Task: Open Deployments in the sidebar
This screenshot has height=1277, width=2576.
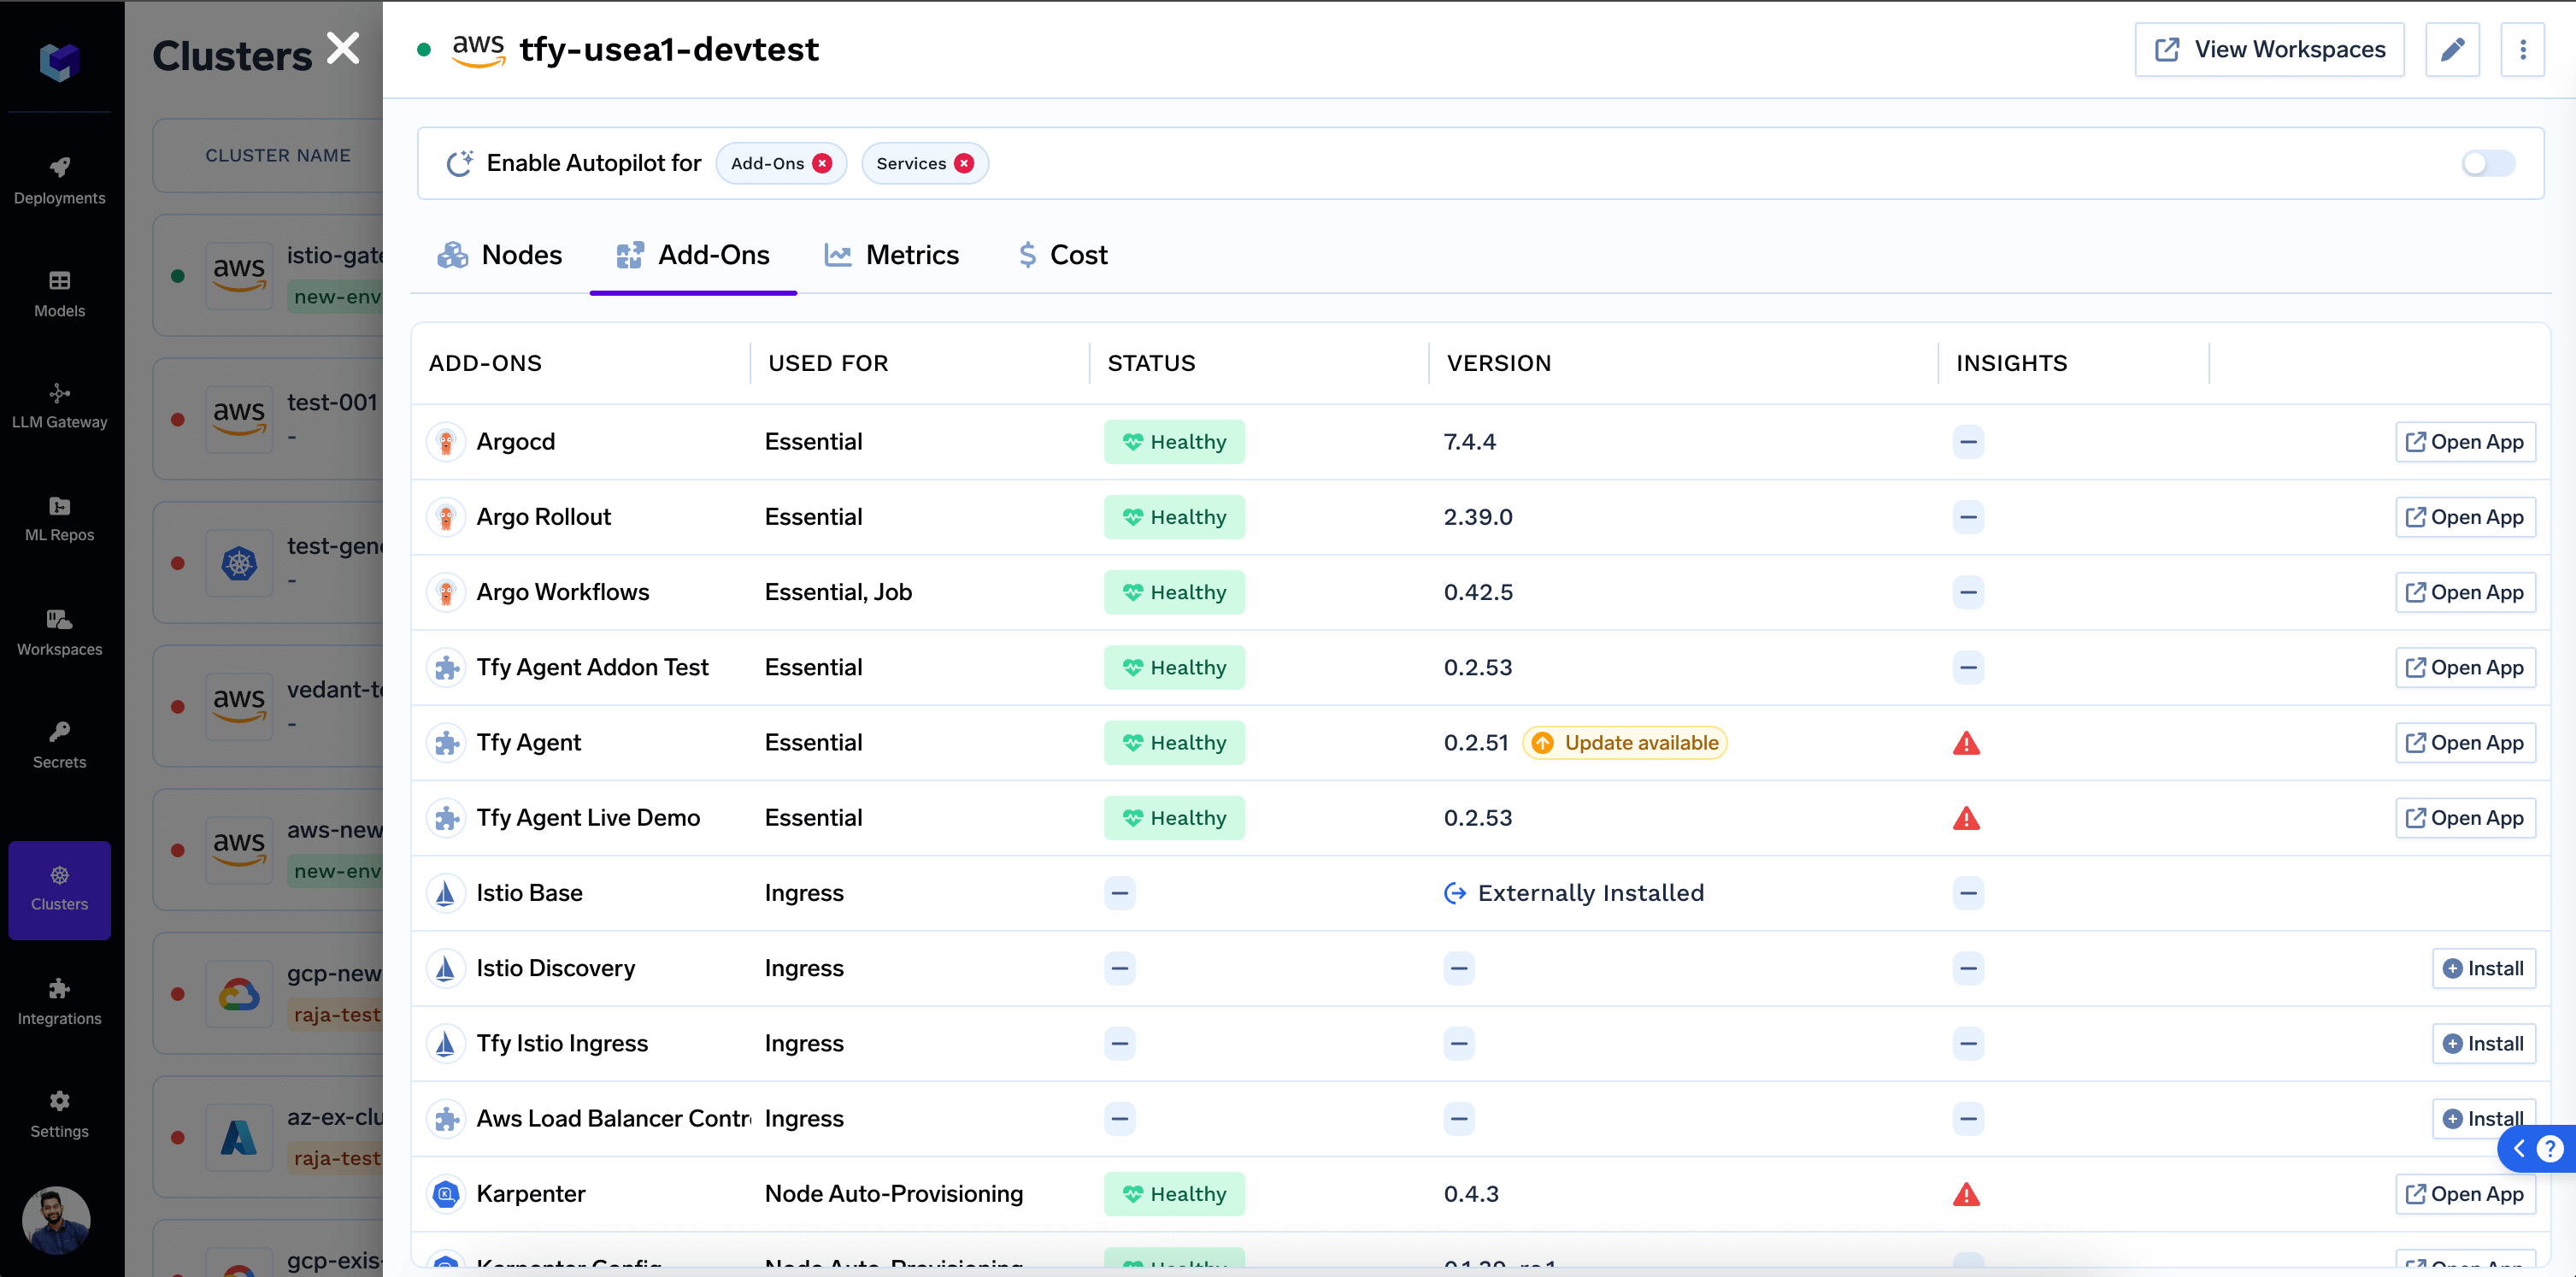Action: click(59, 181)
